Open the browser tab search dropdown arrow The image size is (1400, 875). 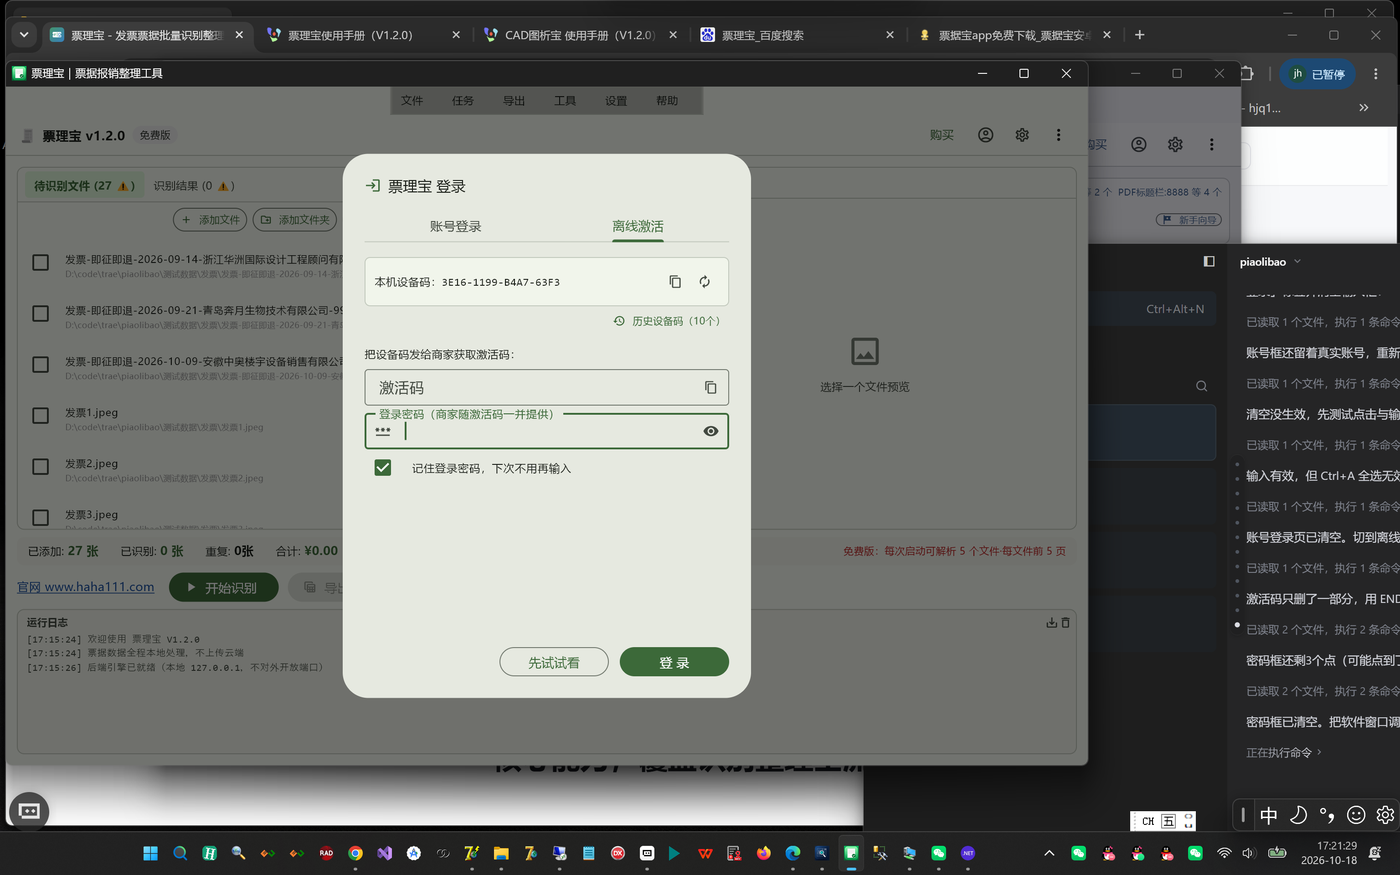(x=23, y=34)
